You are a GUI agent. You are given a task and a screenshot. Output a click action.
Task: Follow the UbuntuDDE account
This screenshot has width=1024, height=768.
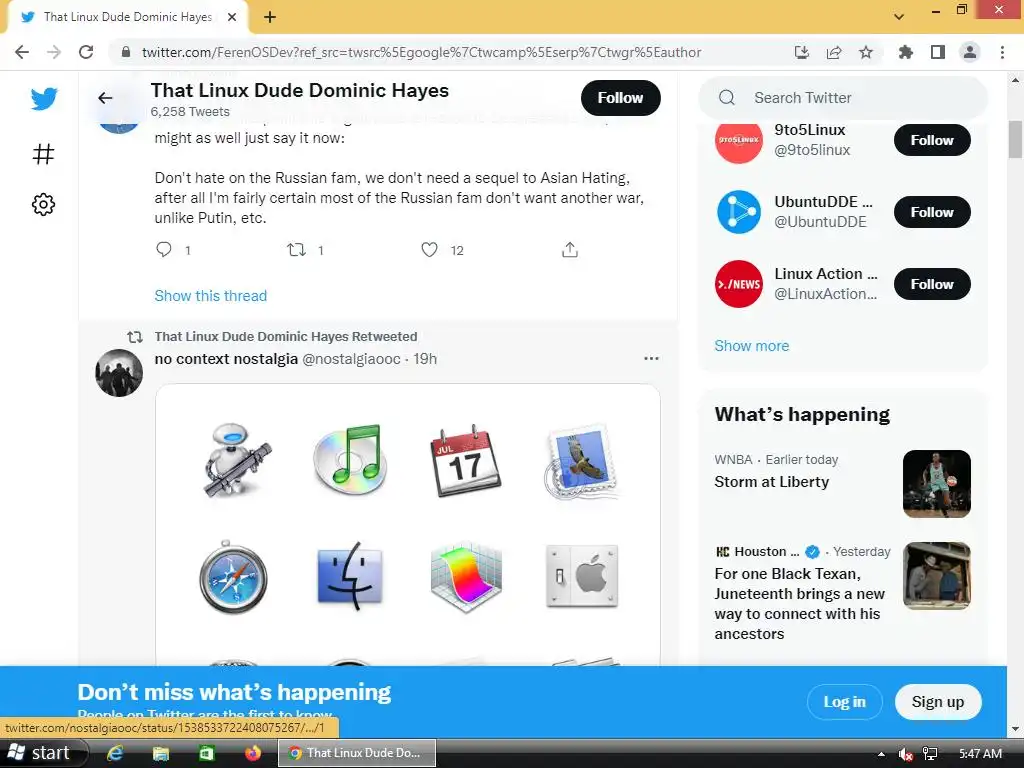tap(932, 212)
